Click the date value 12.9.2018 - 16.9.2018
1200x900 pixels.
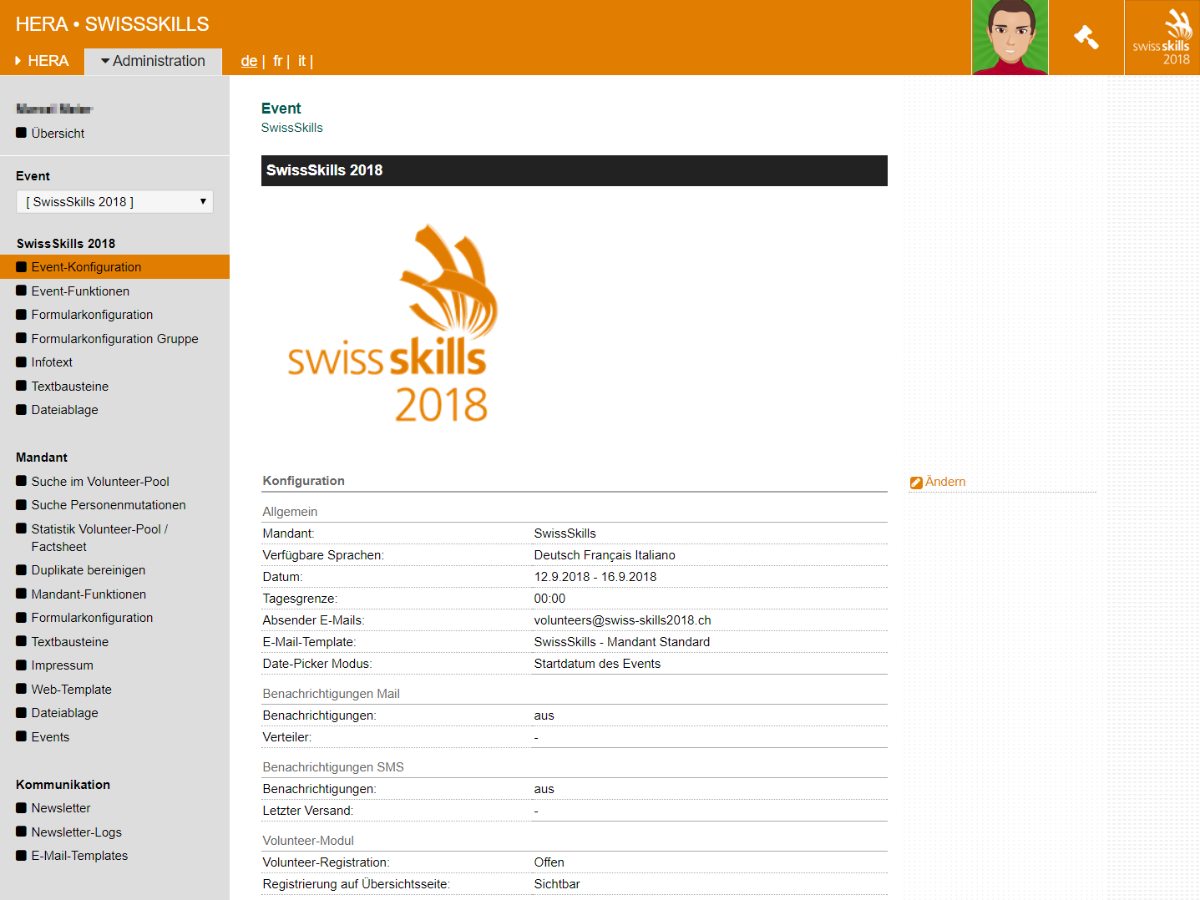tap(595, 577)
